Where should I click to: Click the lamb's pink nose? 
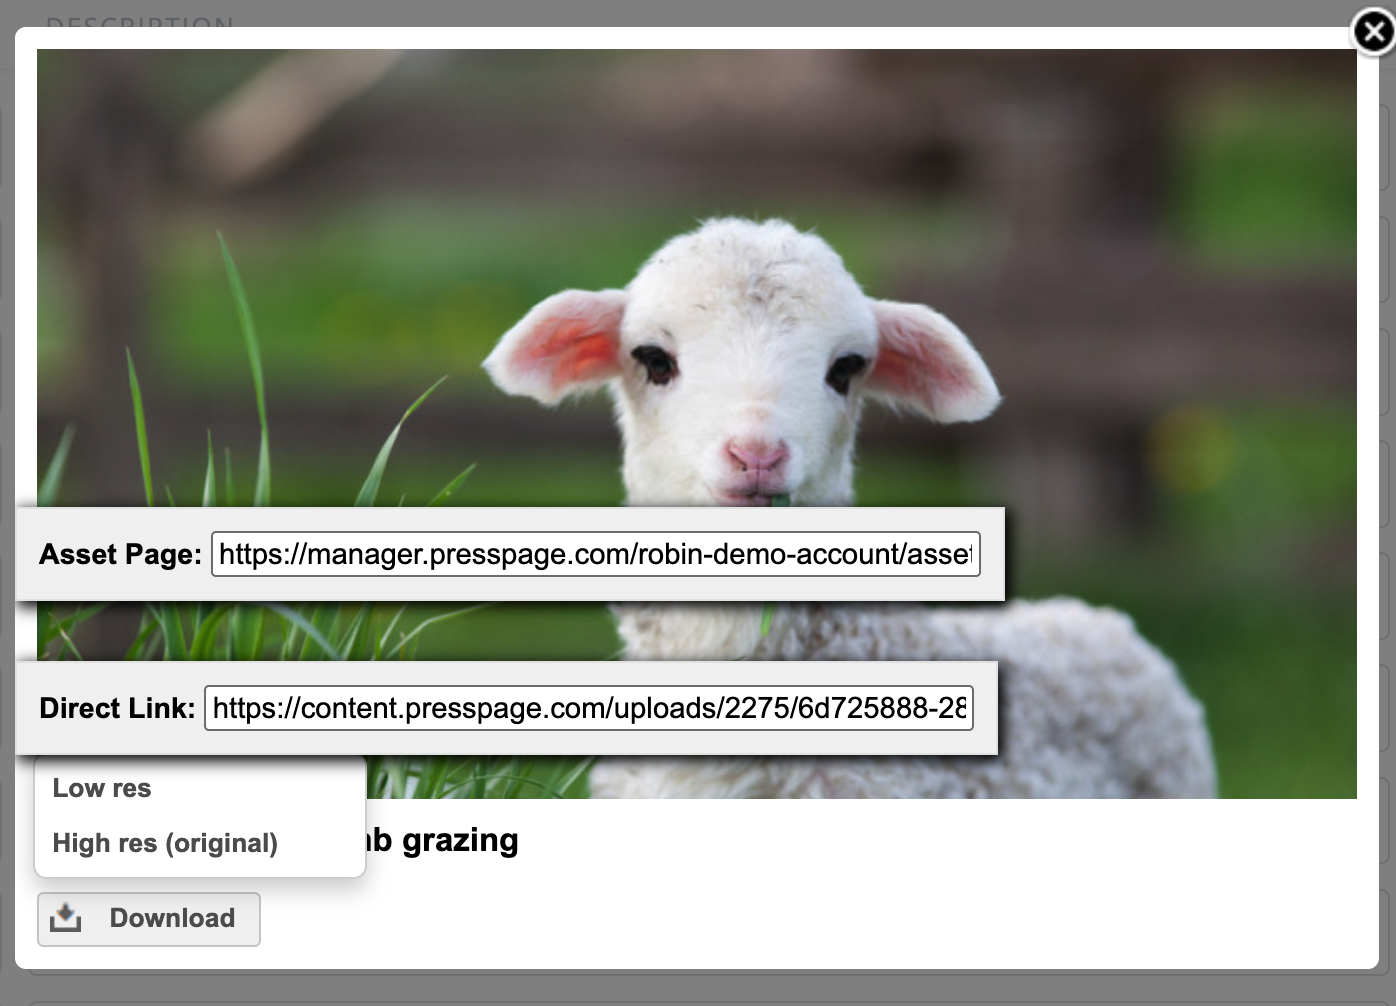(756, 455)
